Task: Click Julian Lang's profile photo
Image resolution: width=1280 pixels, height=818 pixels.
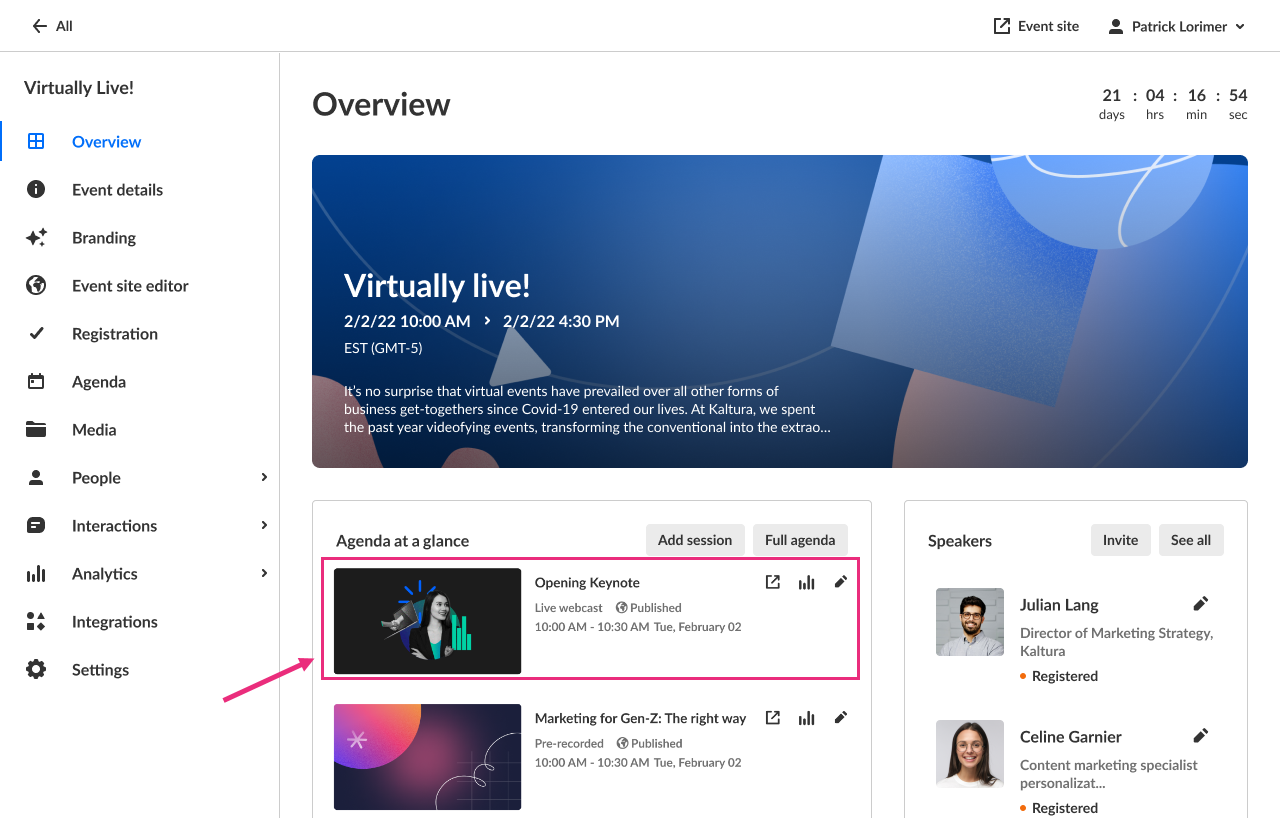Action: [970, 622]
